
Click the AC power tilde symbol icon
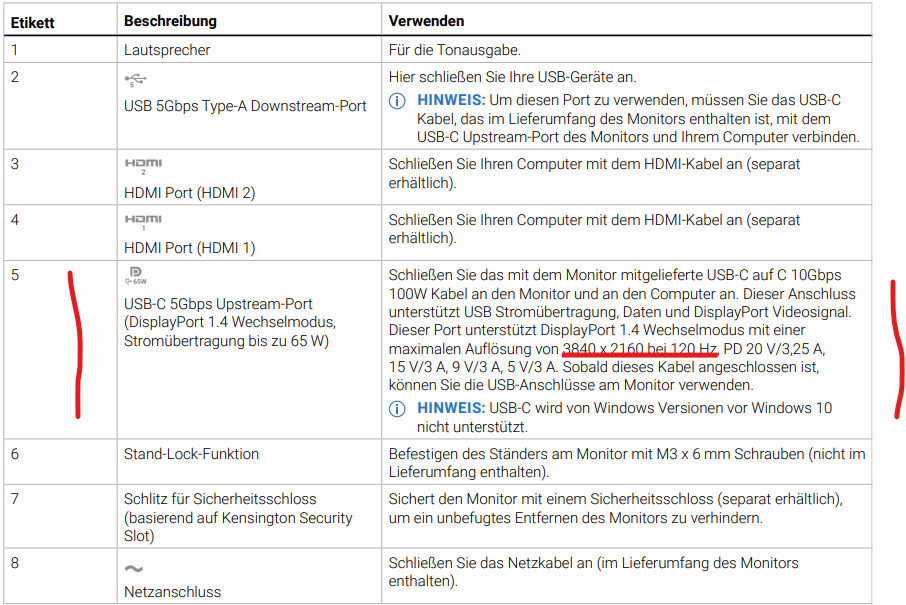(133, 569)
